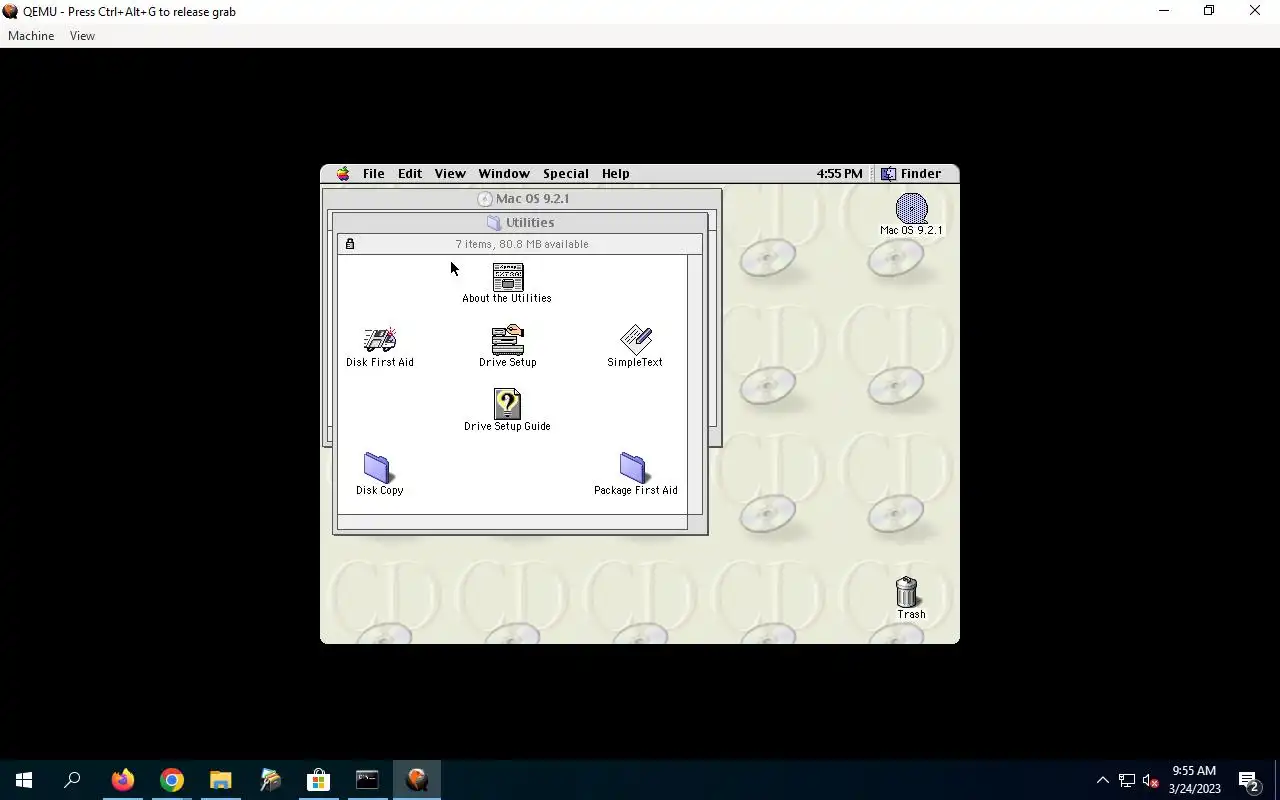This screenshot has height=800, width=1280.
Task: Click the 4:55 PM menu bar clock
Action: pos(839,174)
